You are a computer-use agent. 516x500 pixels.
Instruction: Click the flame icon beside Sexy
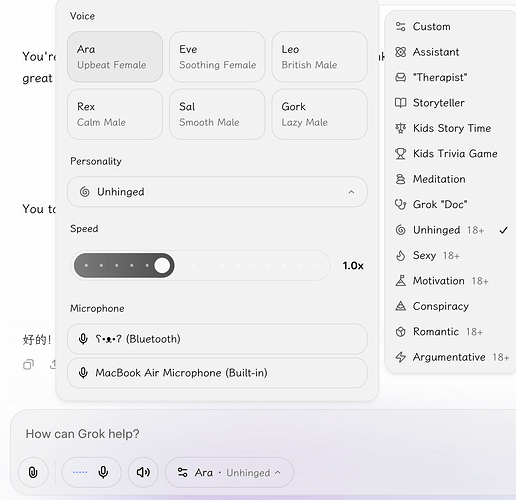click(400, 256)
